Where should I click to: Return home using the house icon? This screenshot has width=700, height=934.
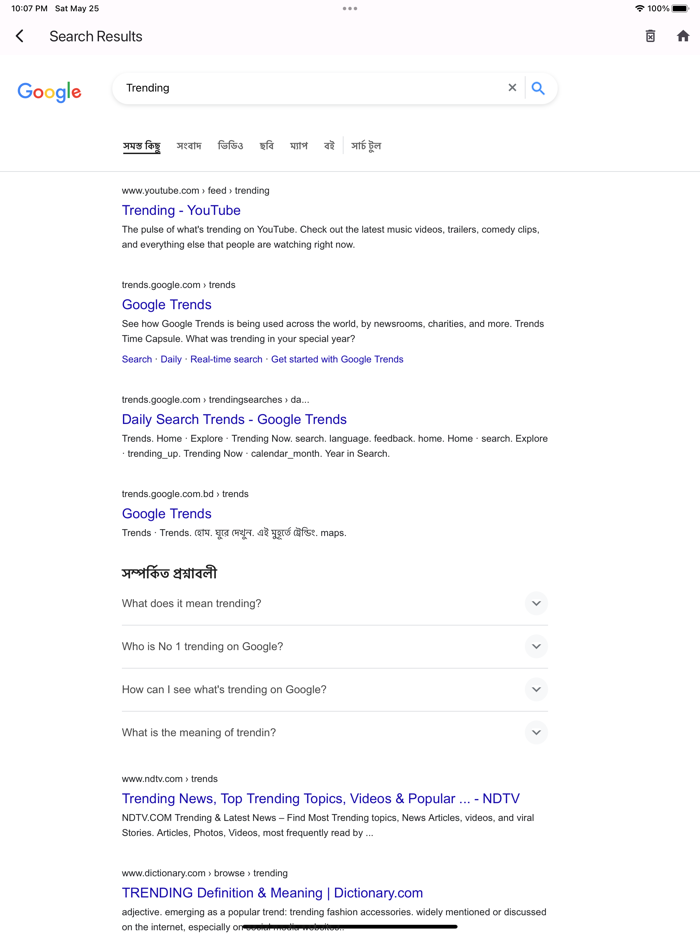681,36
